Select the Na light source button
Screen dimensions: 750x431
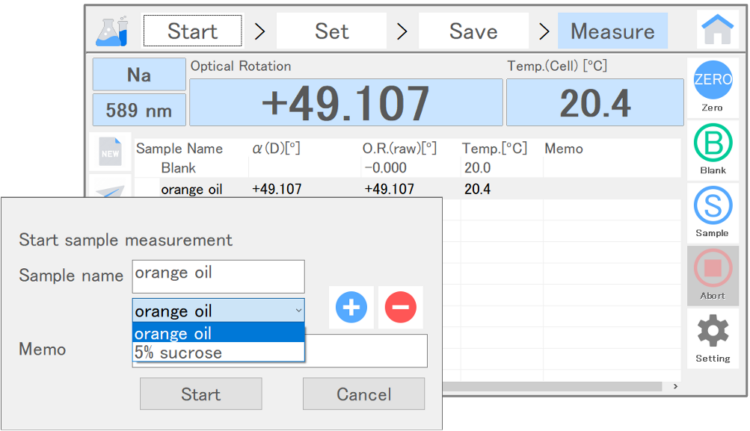click(138, 75)
